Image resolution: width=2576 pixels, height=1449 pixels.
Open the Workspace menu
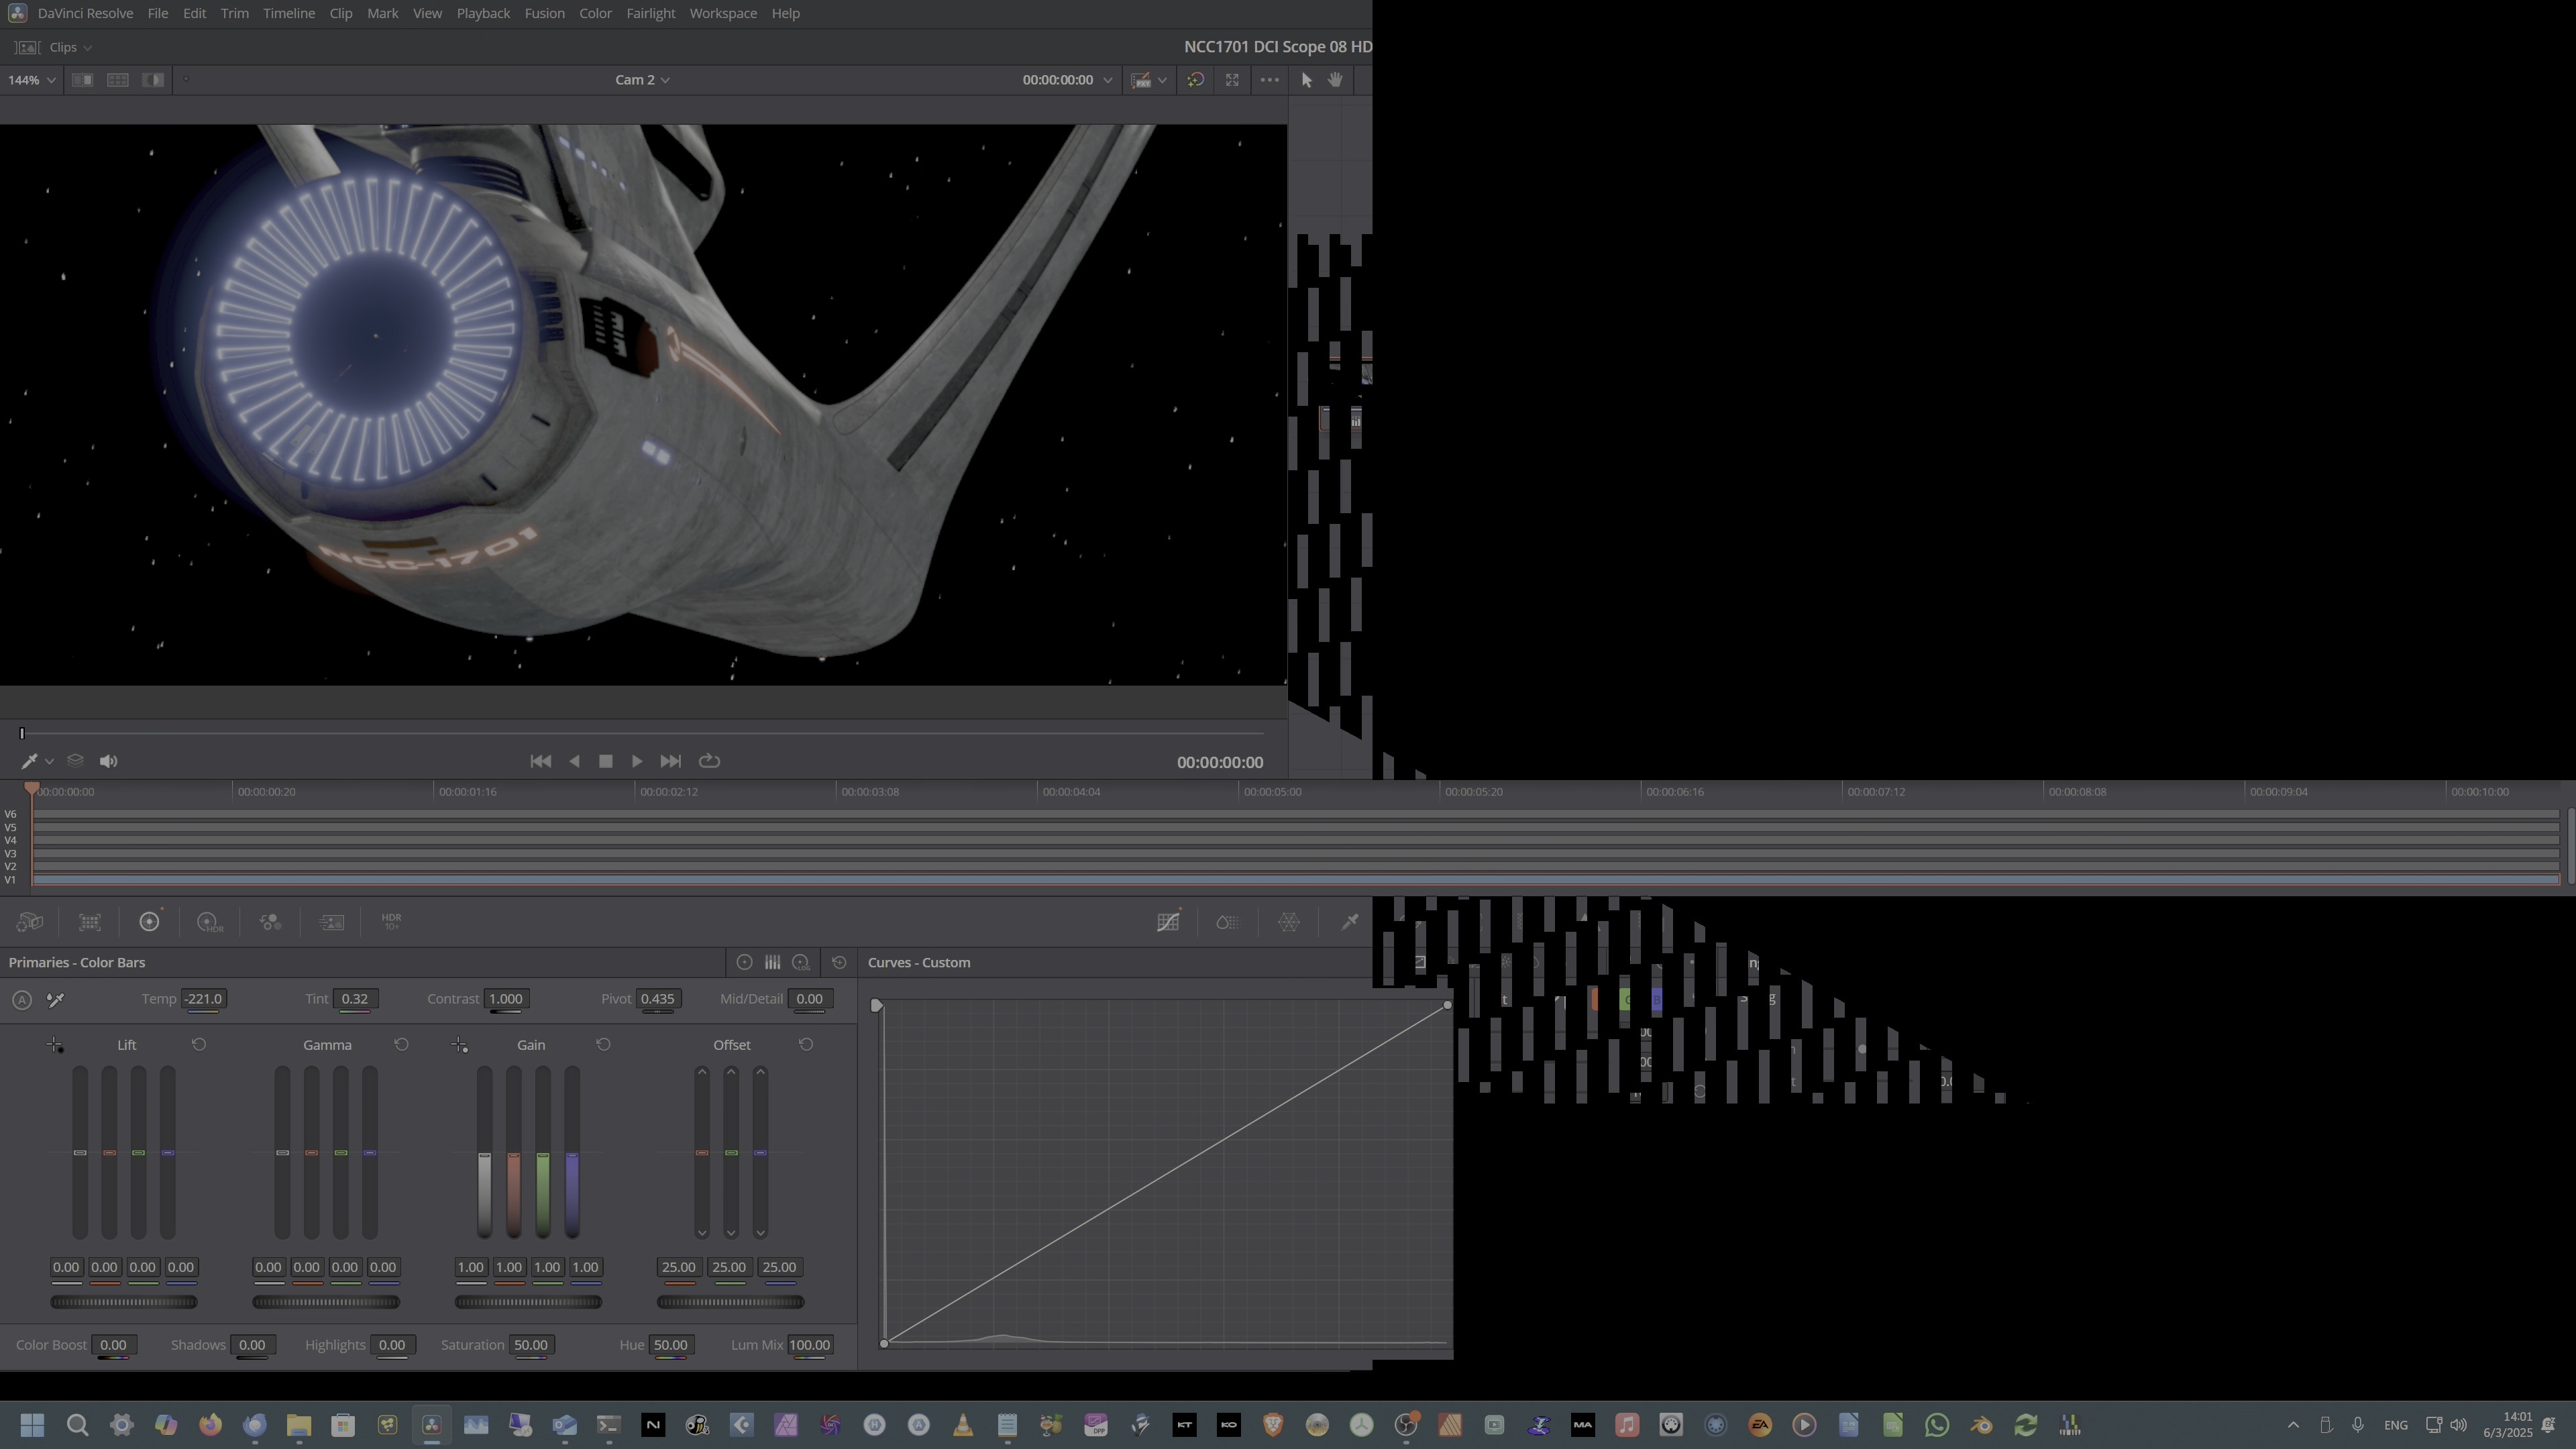click(722, 13)
